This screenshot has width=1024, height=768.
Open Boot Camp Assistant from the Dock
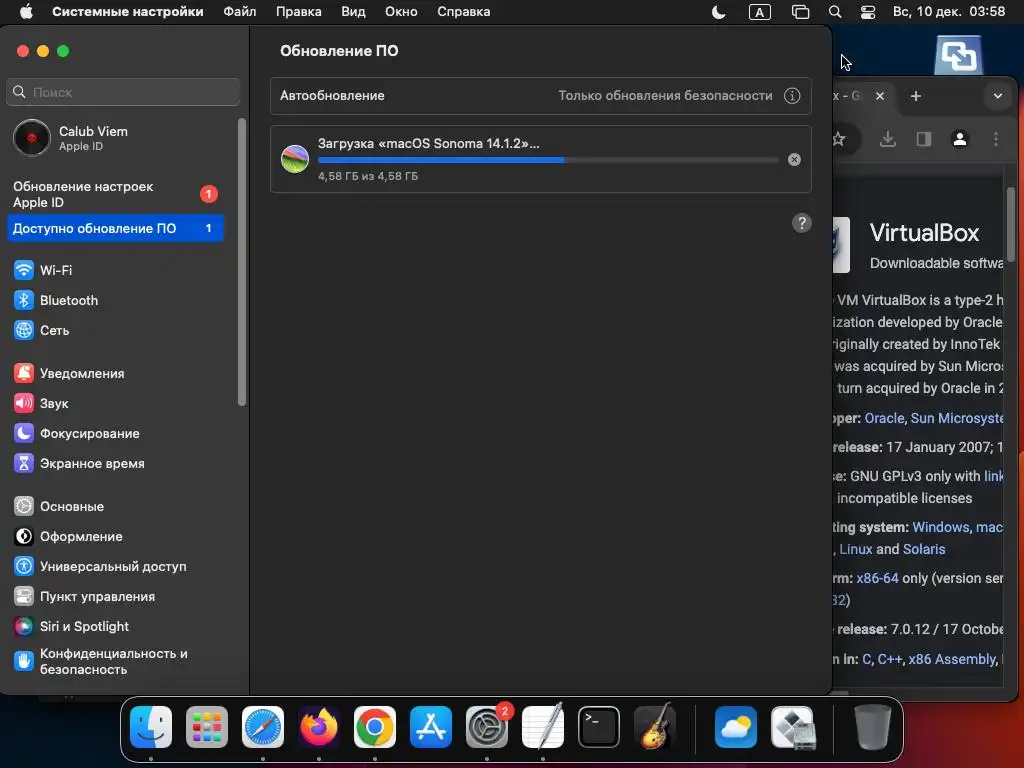pos(792,727)
